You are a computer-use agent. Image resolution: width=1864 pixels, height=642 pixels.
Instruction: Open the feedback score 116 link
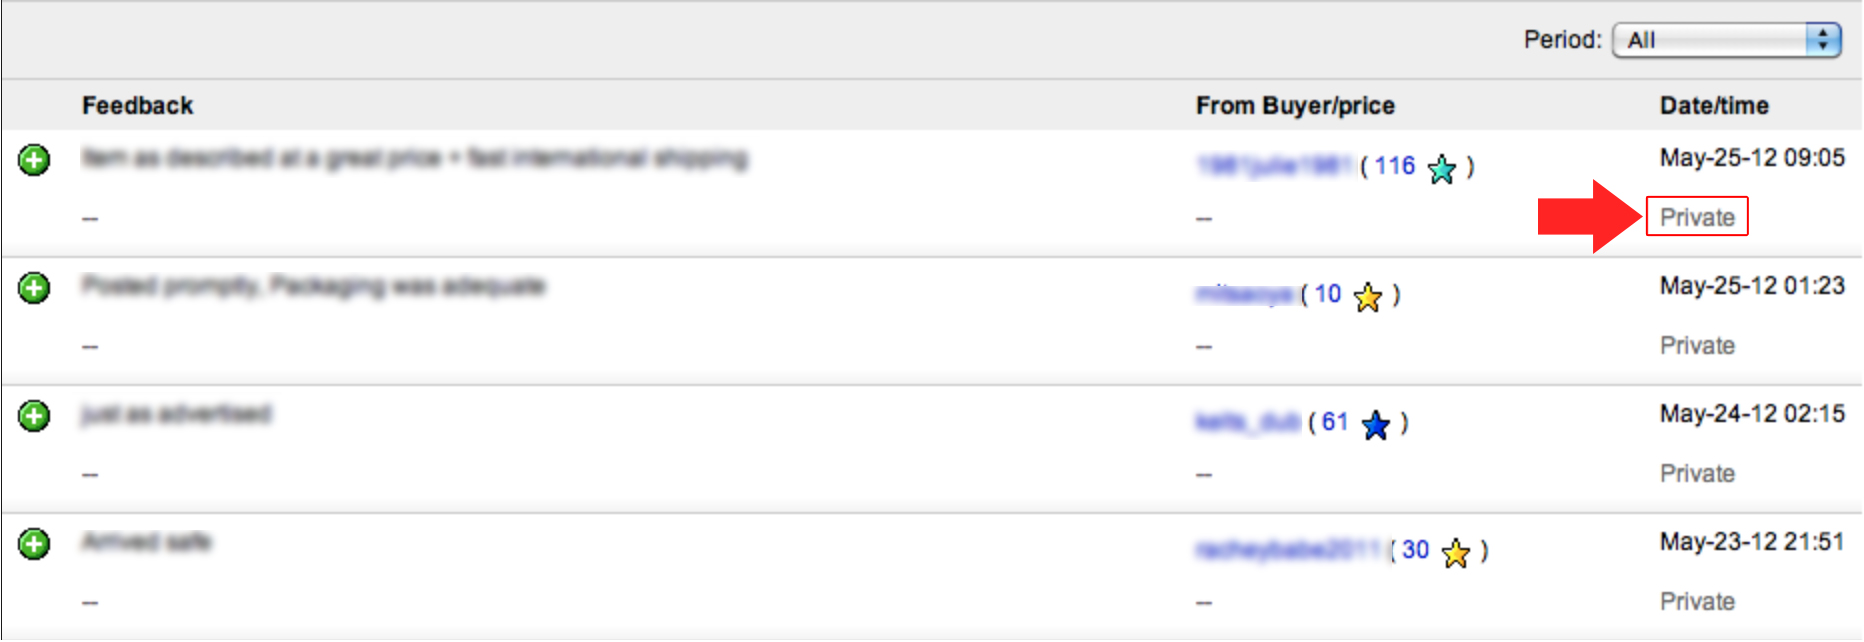[1394, 166]
